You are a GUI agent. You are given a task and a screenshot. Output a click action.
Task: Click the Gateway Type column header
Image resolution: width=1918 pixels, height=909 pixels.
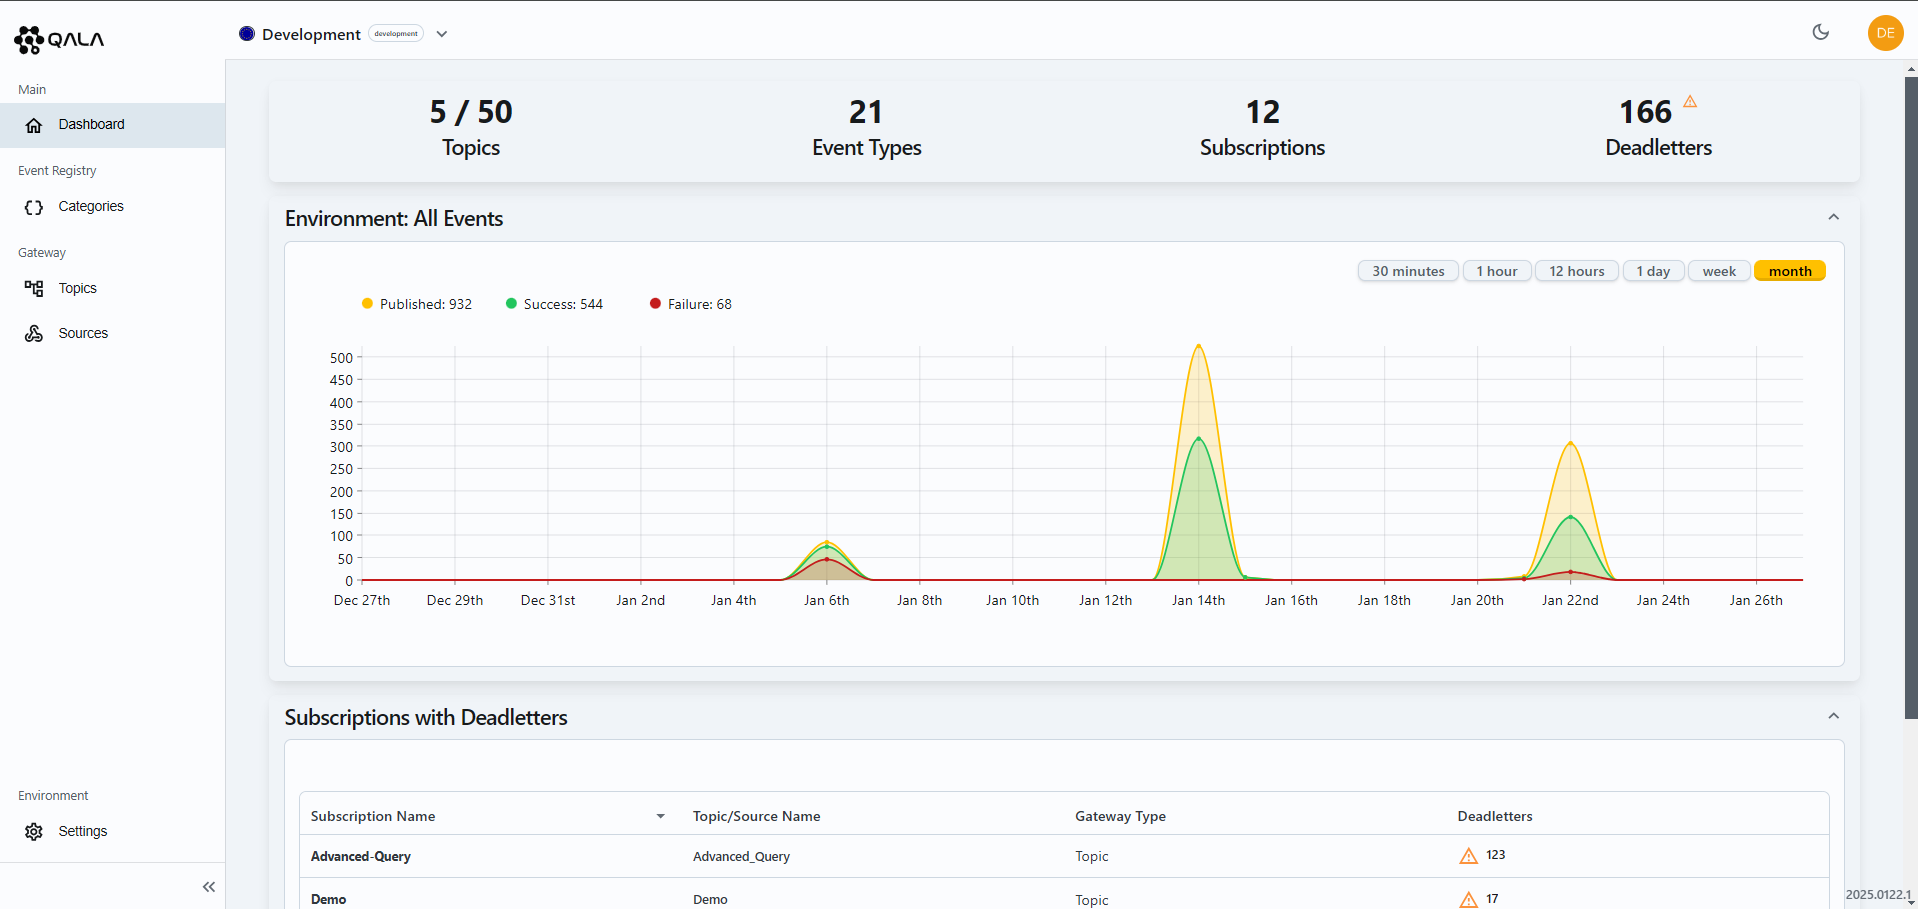click(x=1120, y=817)
